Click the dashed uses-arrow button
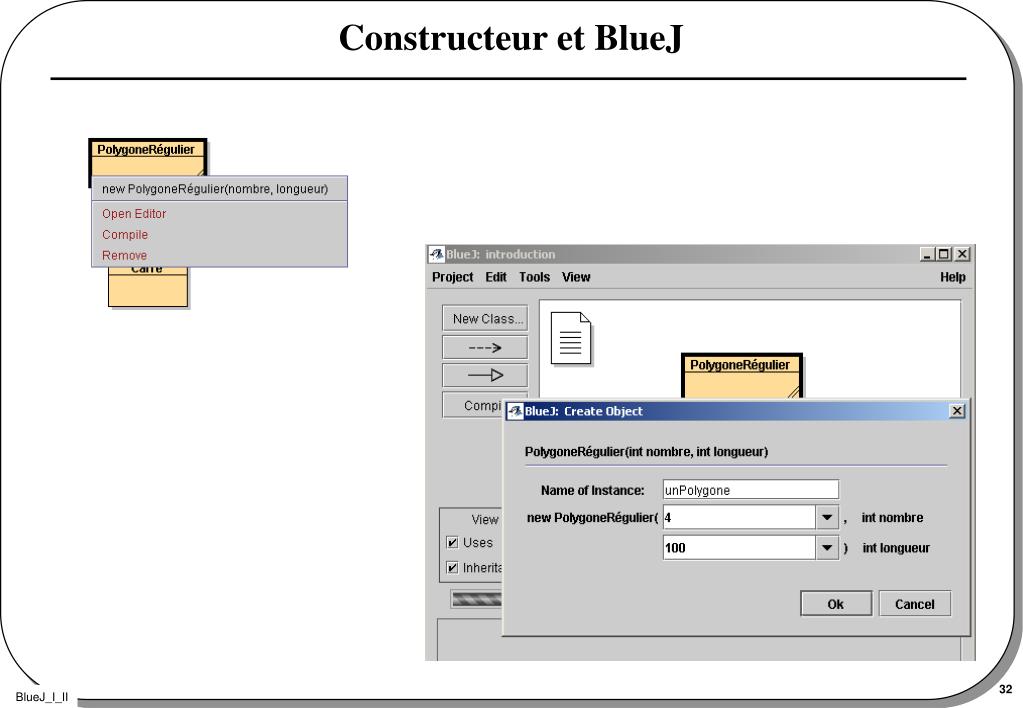The image size is (1023, 708). (485, 348)
